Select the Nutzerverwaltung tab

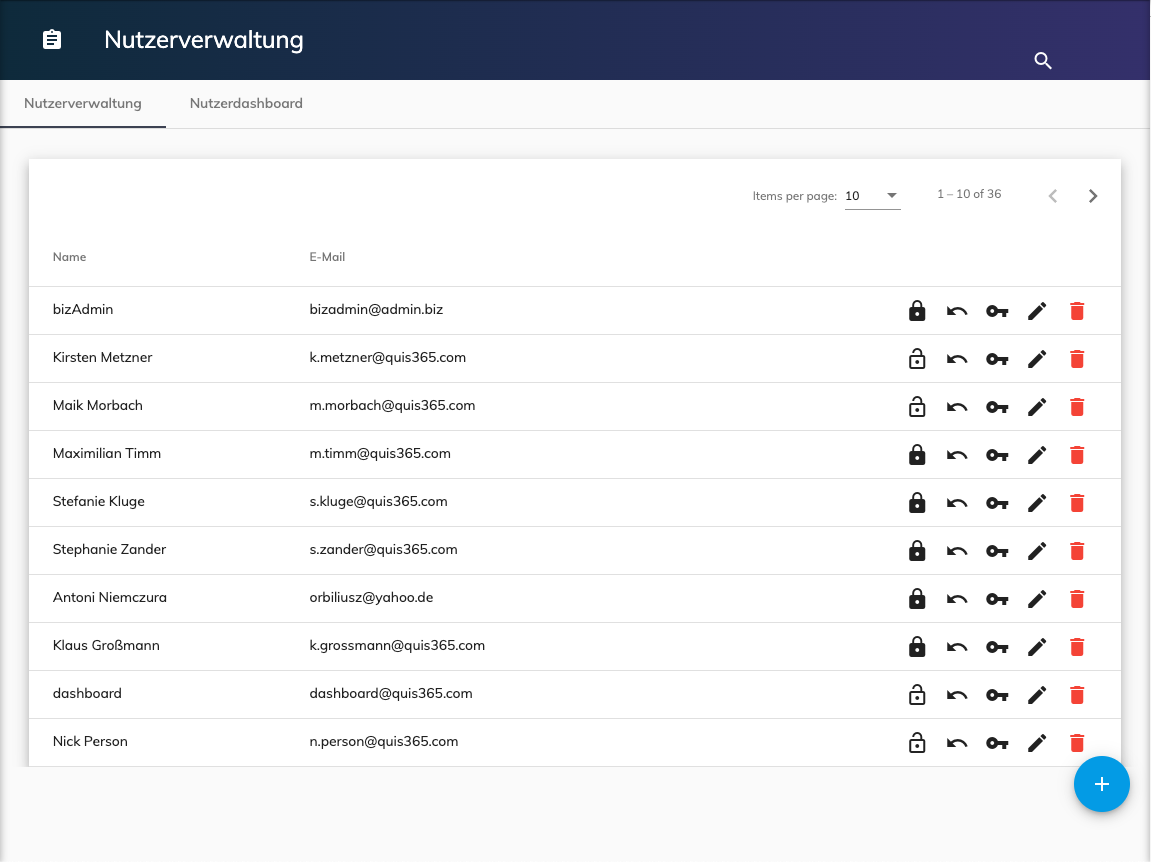click(x=83, y=104)
